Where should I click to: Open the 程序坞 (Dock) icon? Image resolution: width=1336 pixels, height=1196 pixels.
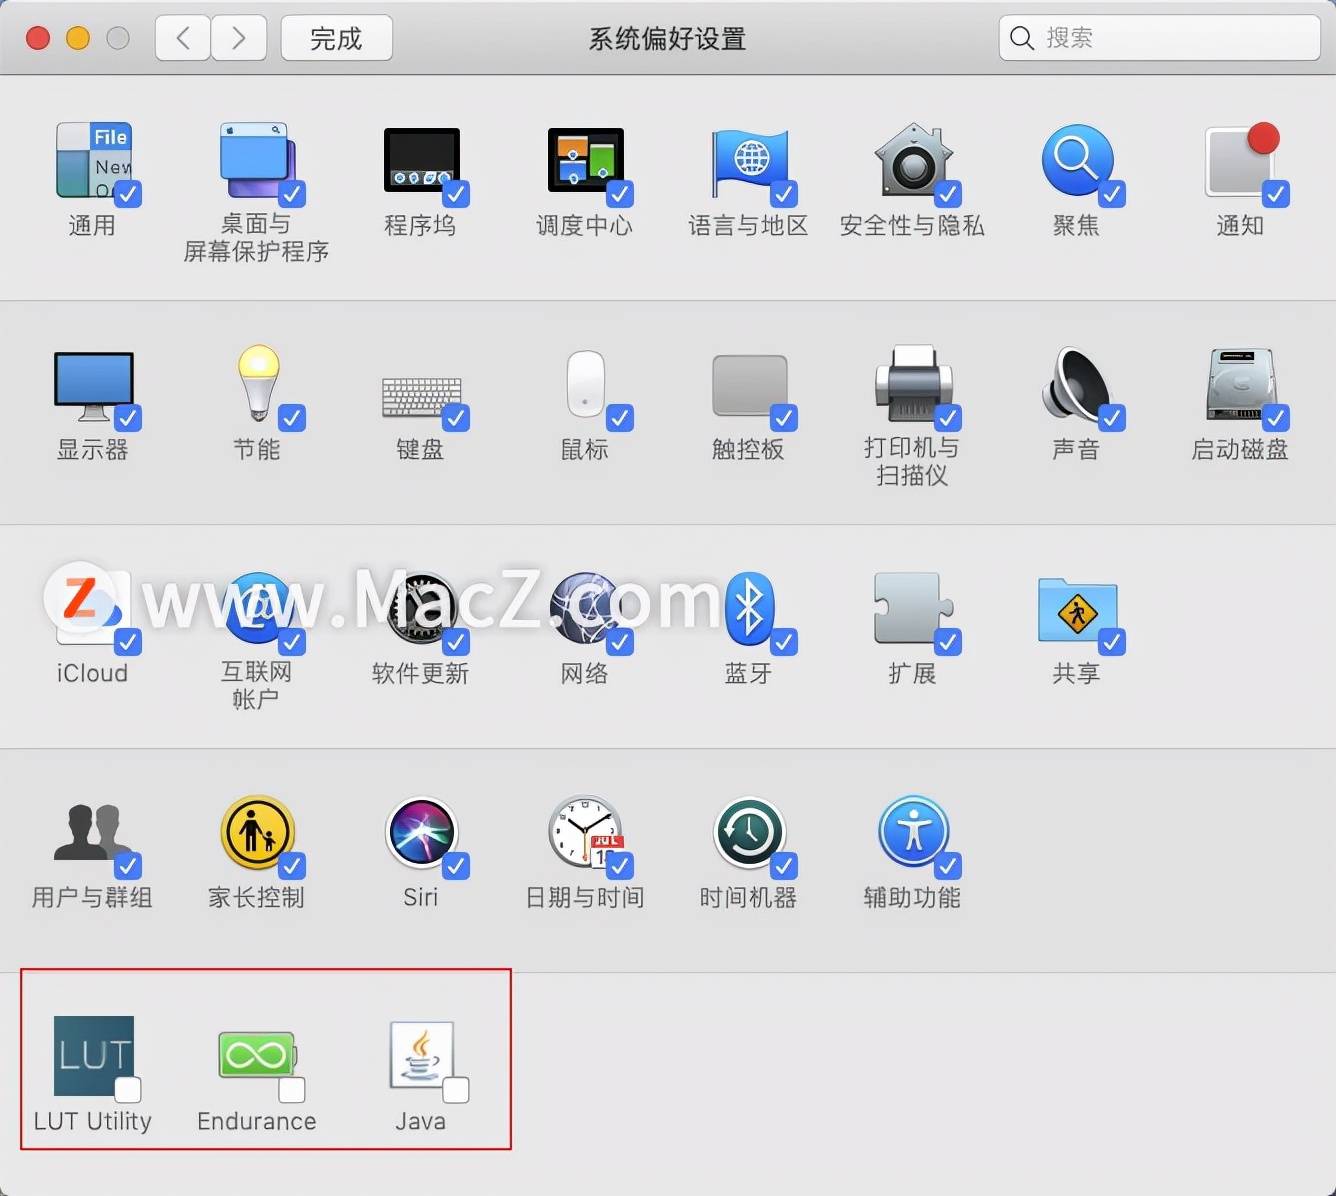click(x=421, y=160)
